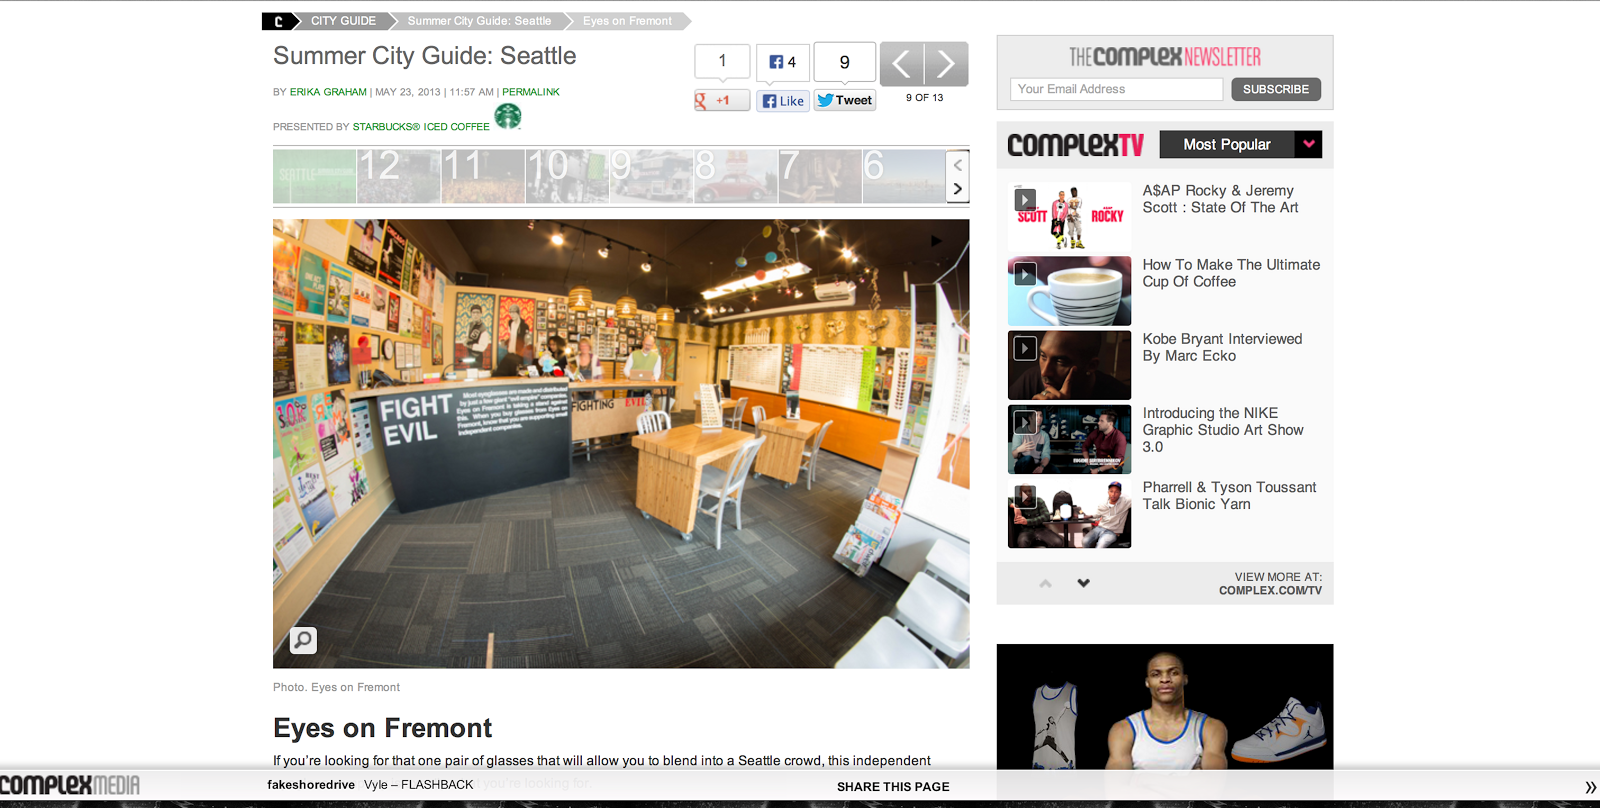1600x808 pixels.
Task: Click the Starbucks logo icon
Action: point(508,117)
